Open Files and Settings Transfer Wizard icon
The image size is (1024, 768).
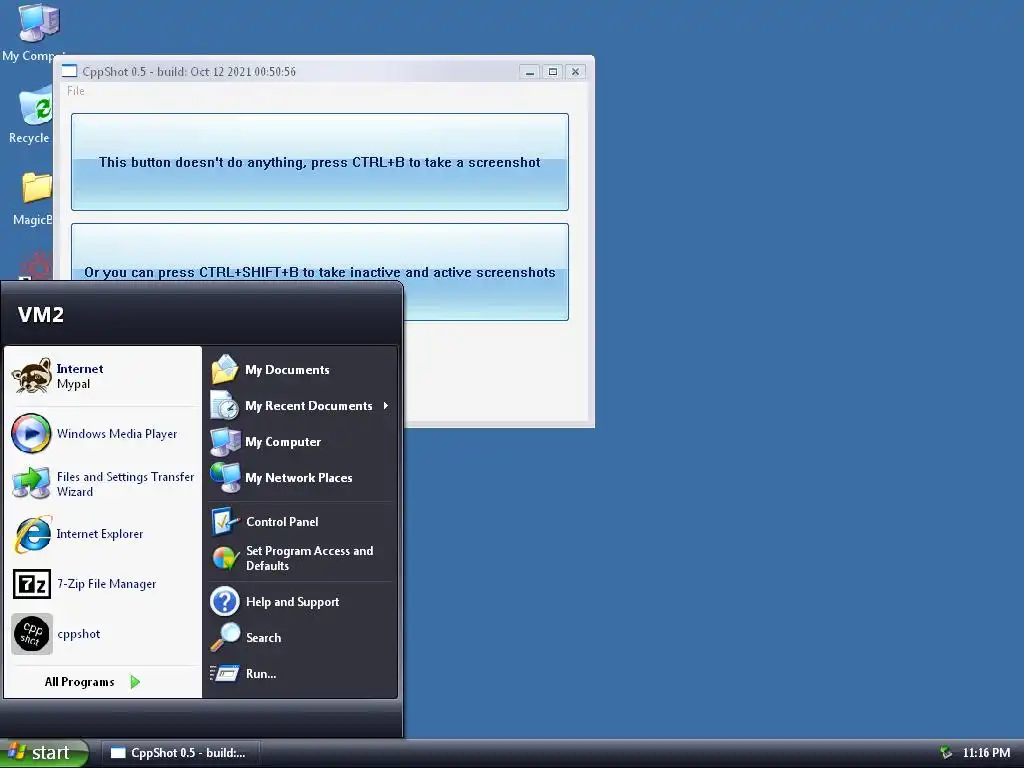pos(31,483)
